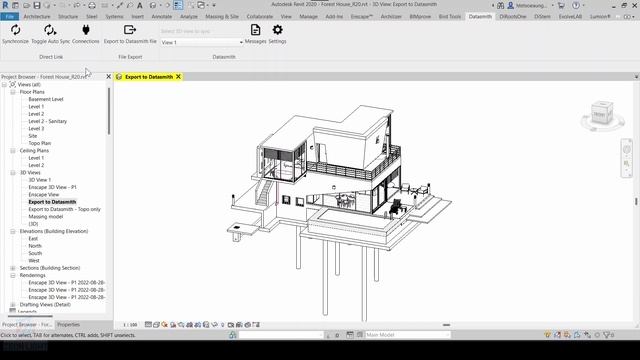Image resolution: width=640 pixels, height=360 pixels.
Task: Open the Datasmith Messages log
Action: 256,30
